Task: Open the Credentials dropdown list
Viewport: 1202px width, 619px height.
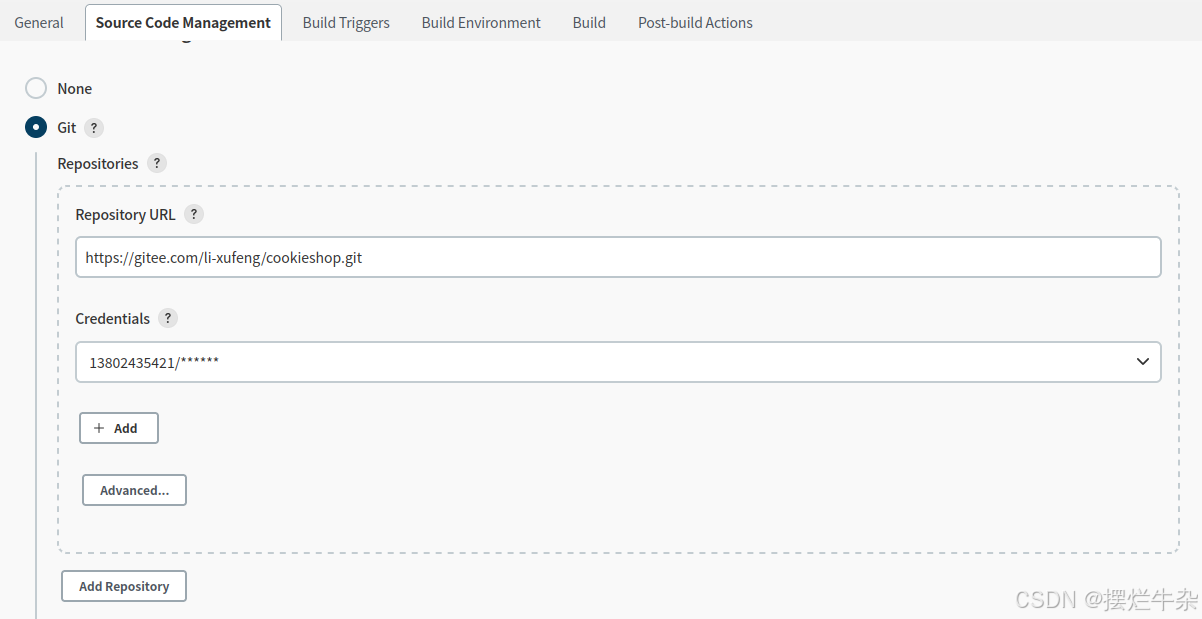Action: tap(618, 362)
